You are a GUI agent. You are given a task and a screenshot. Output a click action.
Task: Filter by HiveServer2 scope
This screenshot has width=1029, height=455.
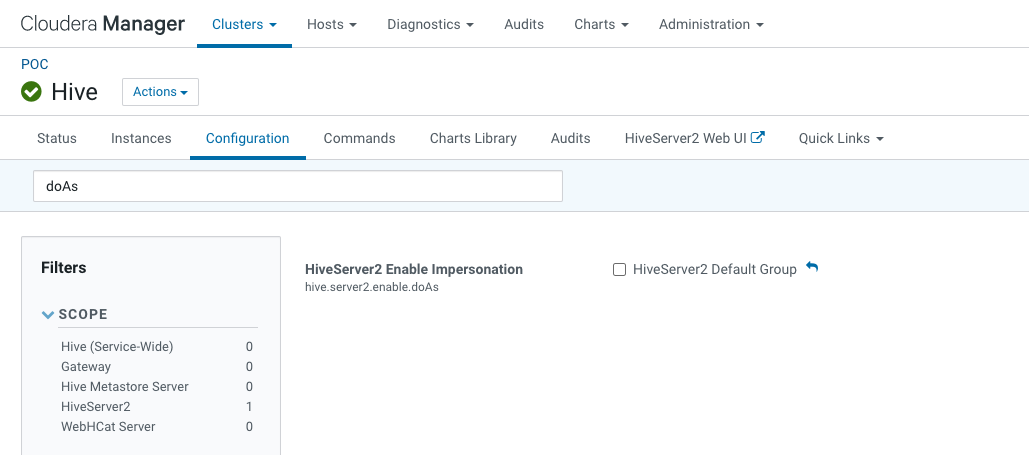(x=96, y=406)
